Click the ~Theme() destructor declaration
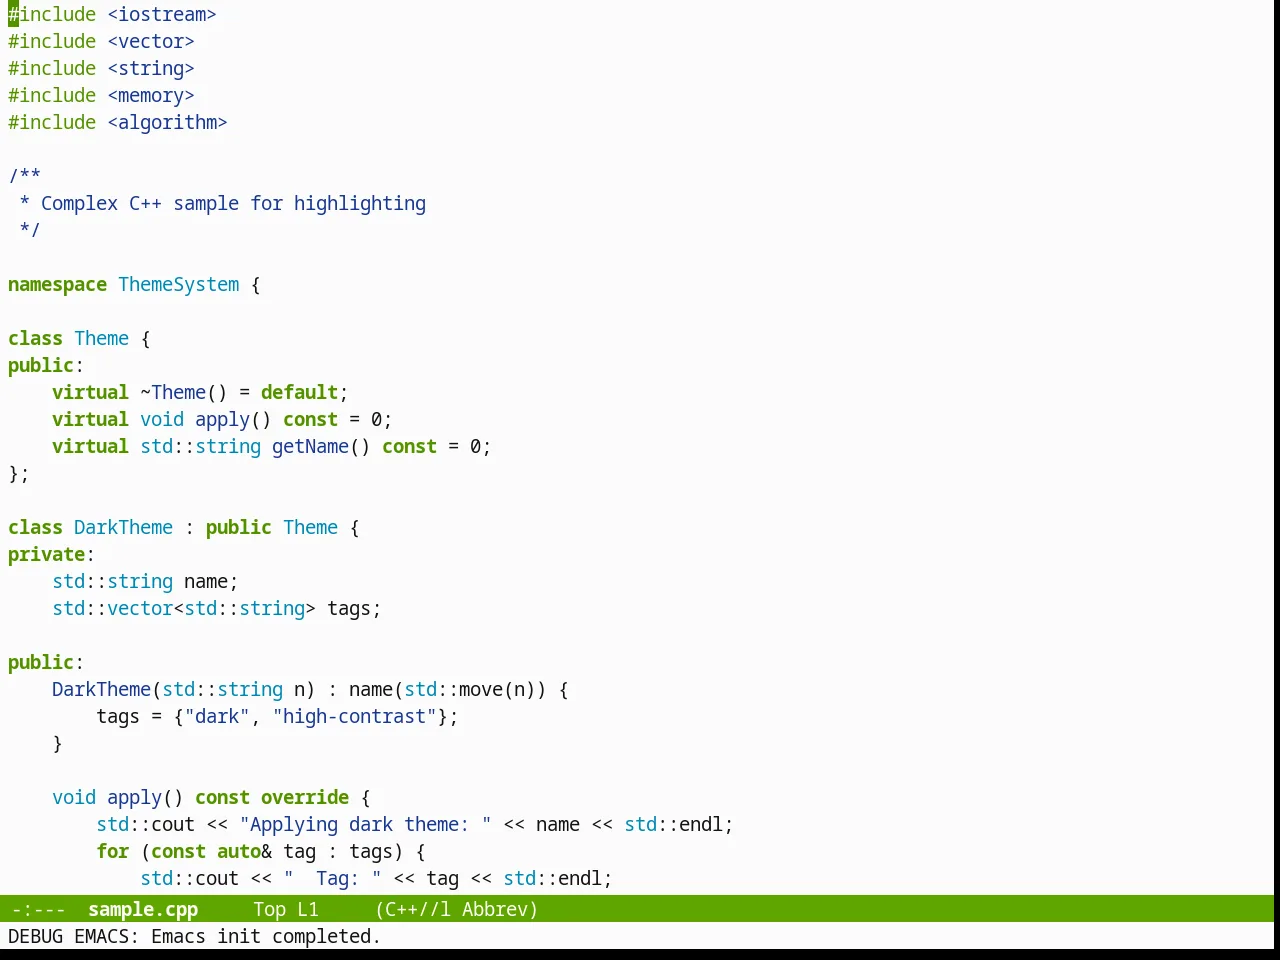The height and width of the screenshot is (960, 1280). 184,392
